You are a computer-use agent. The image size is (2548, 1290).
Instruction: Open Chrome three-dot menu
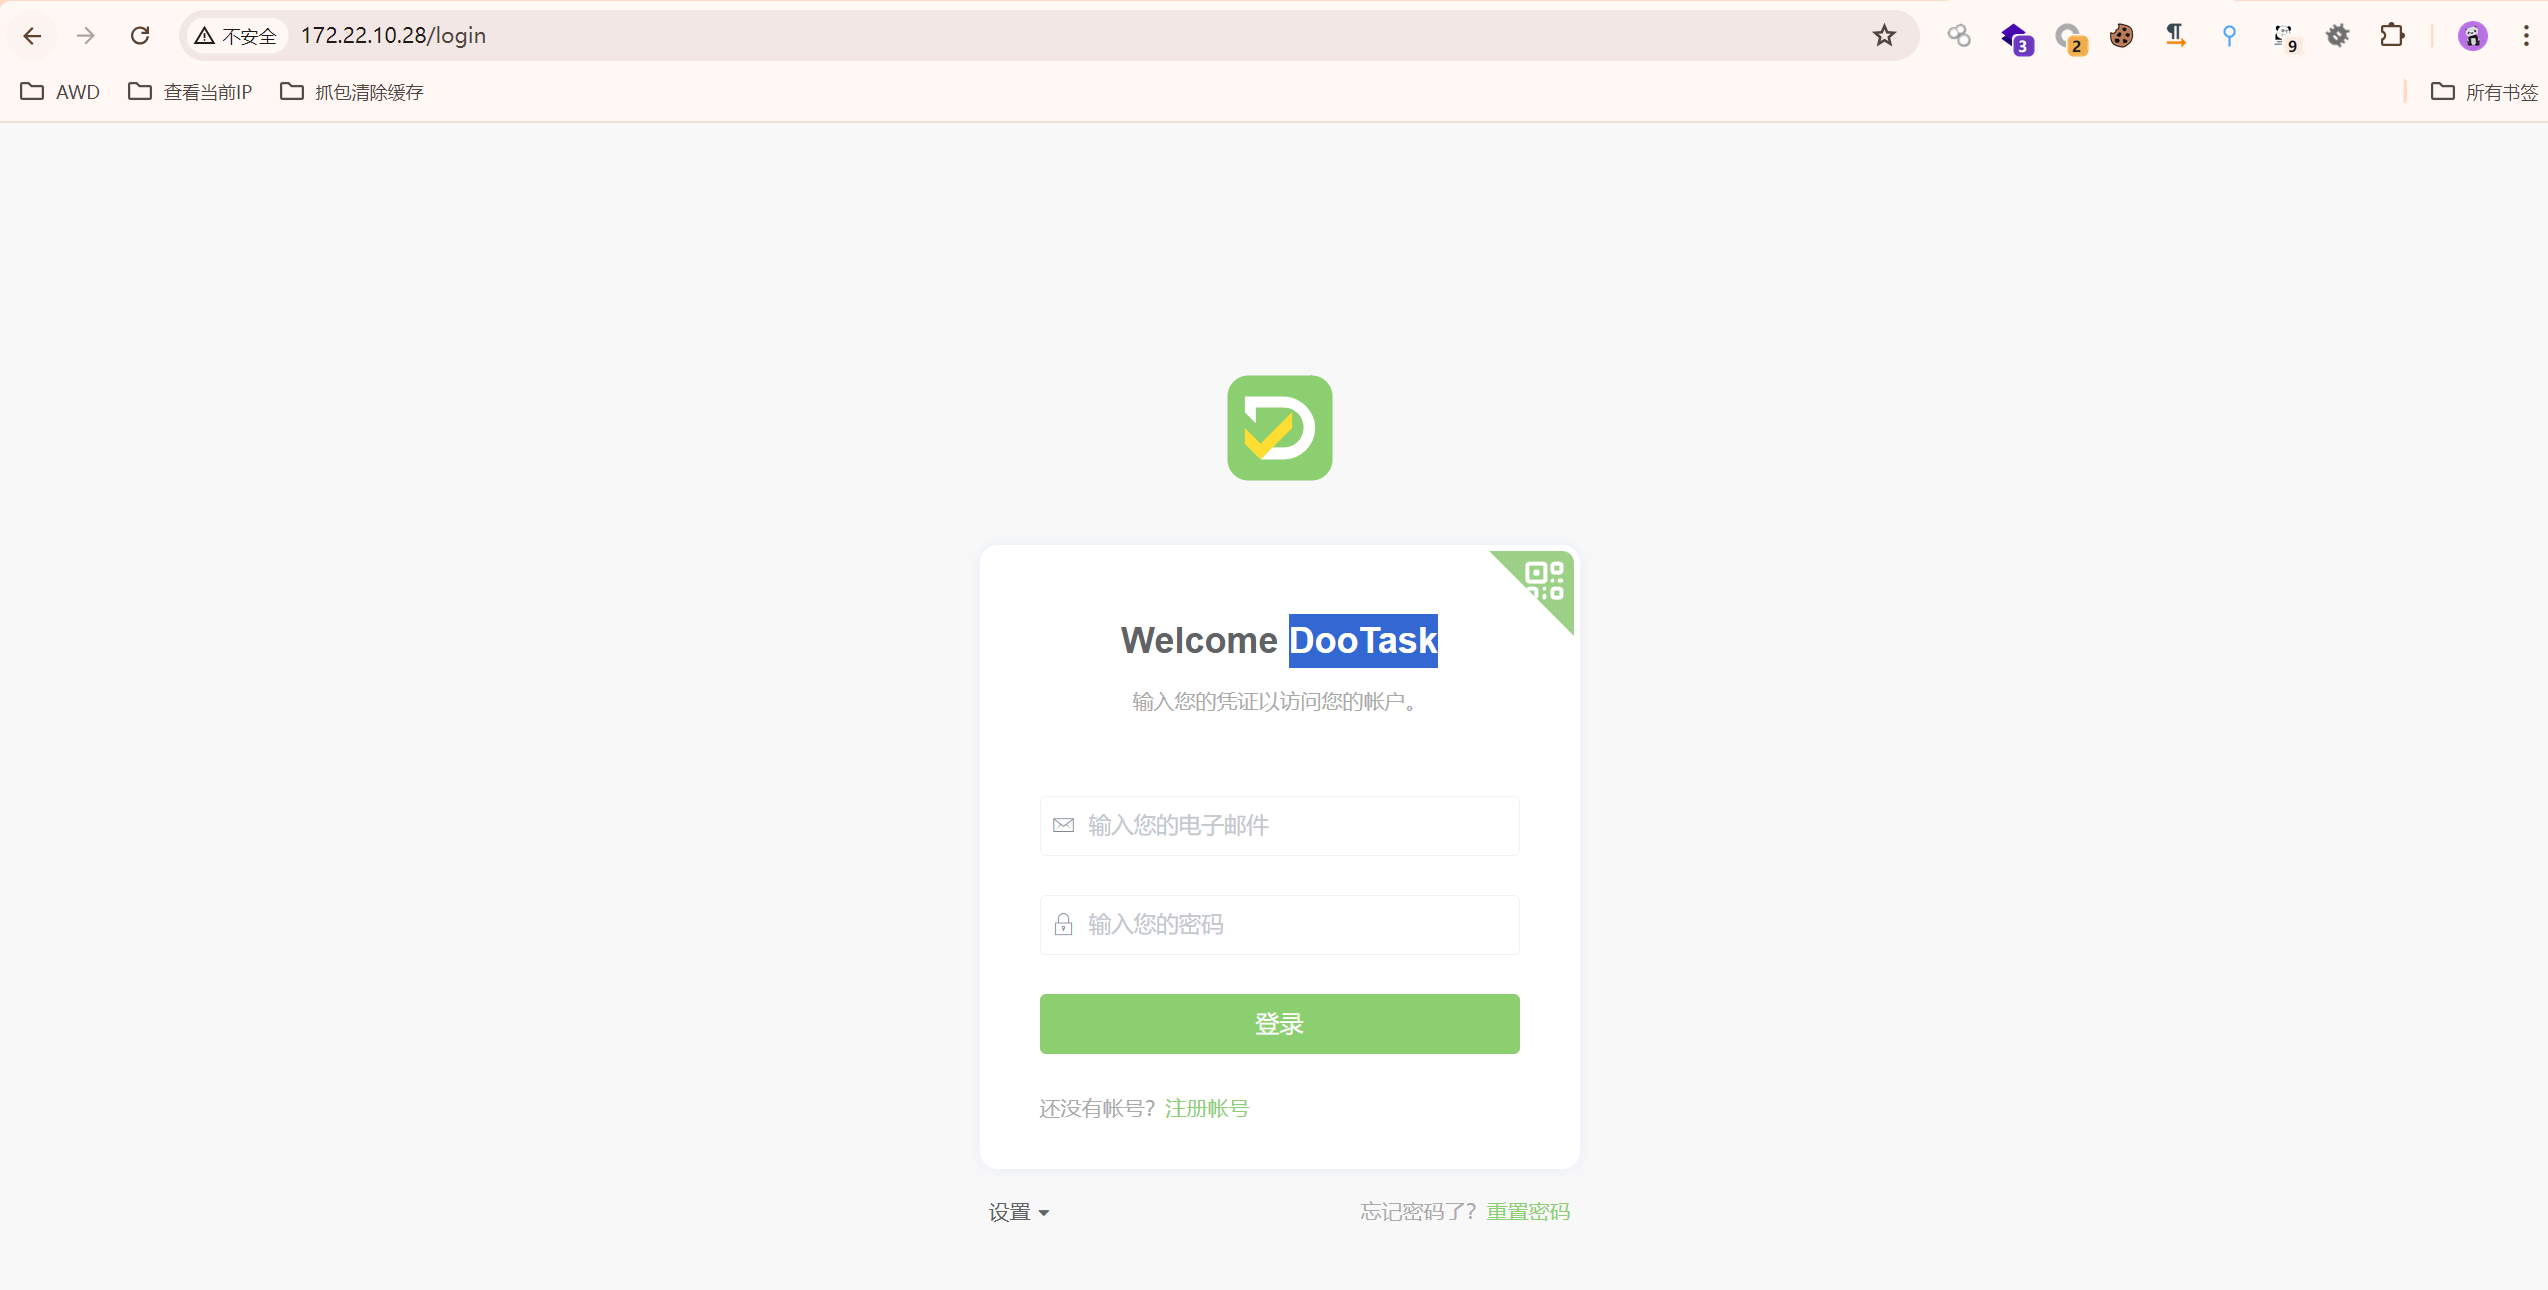(2526, 36)
